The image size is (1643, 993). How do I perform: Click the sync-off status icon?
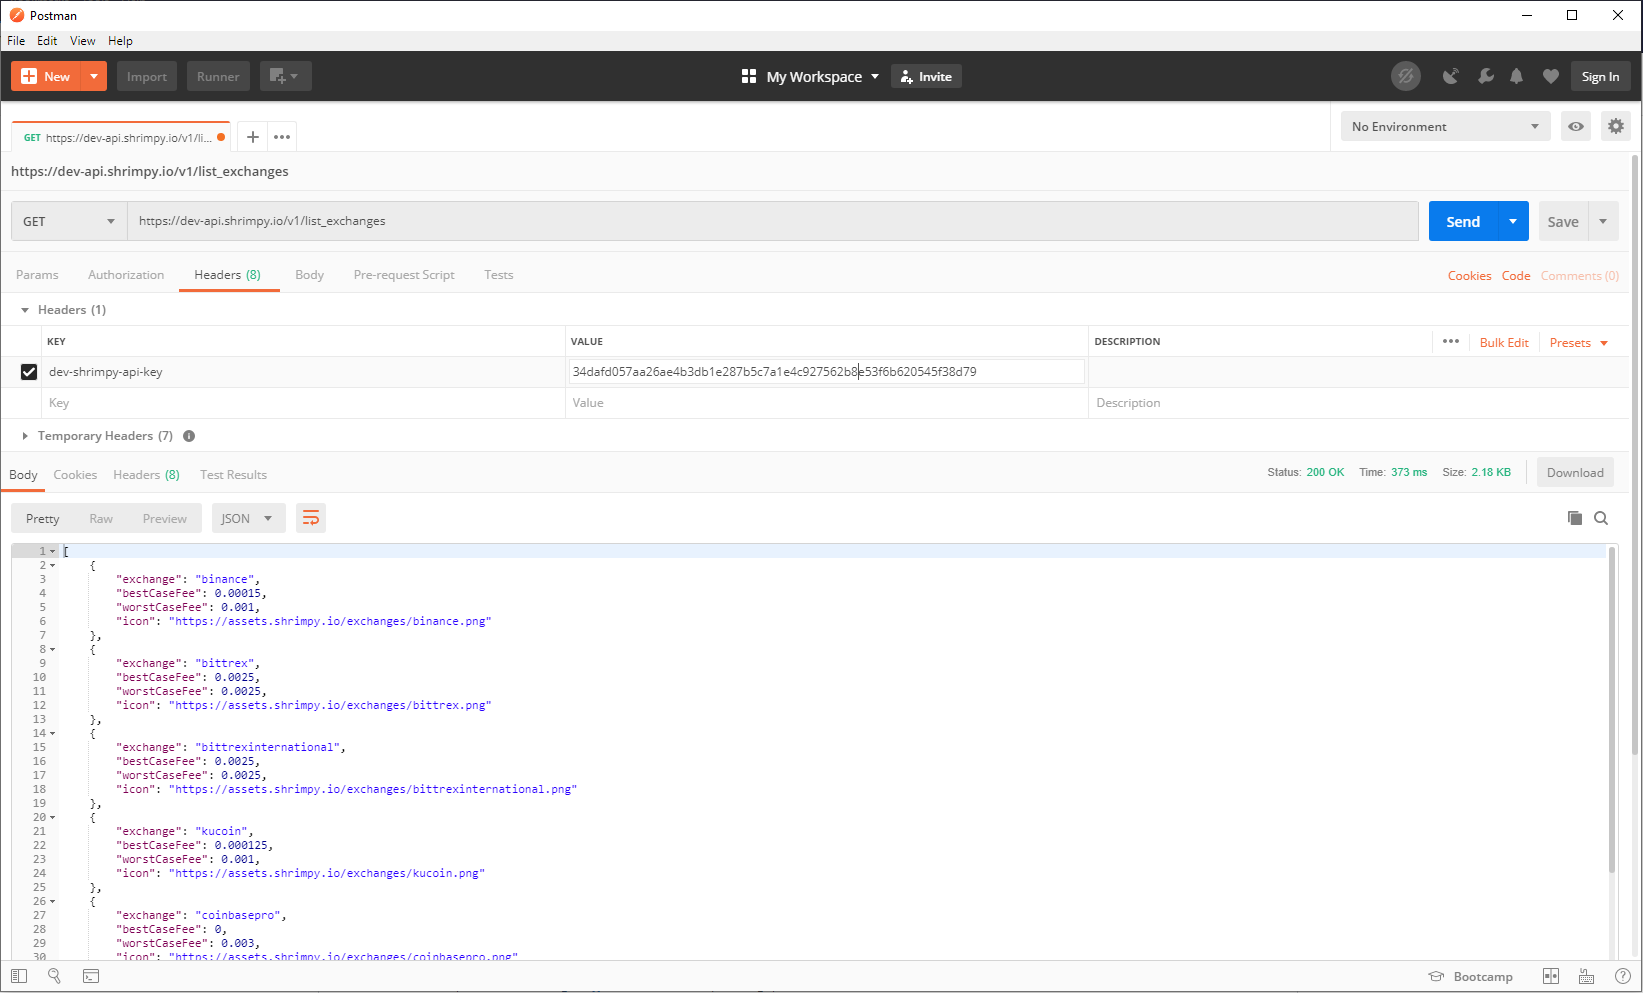coord(1405,76)
